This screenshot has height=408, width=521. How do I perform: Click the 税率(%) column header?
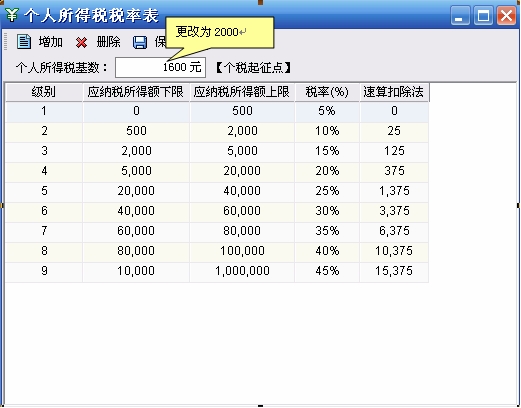click(x=327, y=92)
